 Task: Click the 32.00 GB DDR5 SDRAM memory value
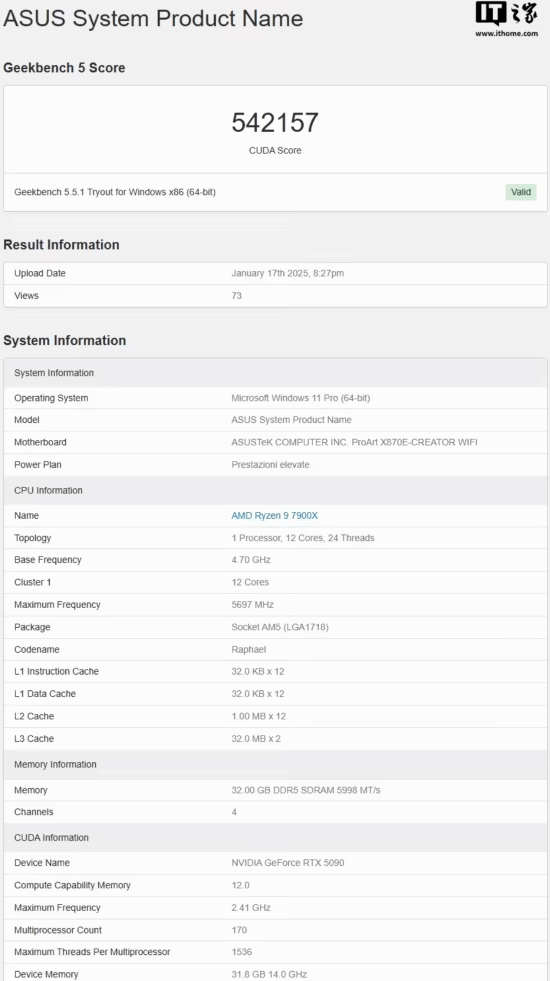coord(306,790)
